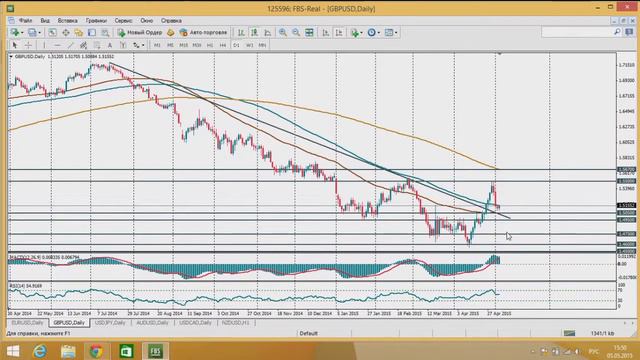This screenshot has height=360, width=640.
Task: Zoom in on the chart
Action: (282, 33)
